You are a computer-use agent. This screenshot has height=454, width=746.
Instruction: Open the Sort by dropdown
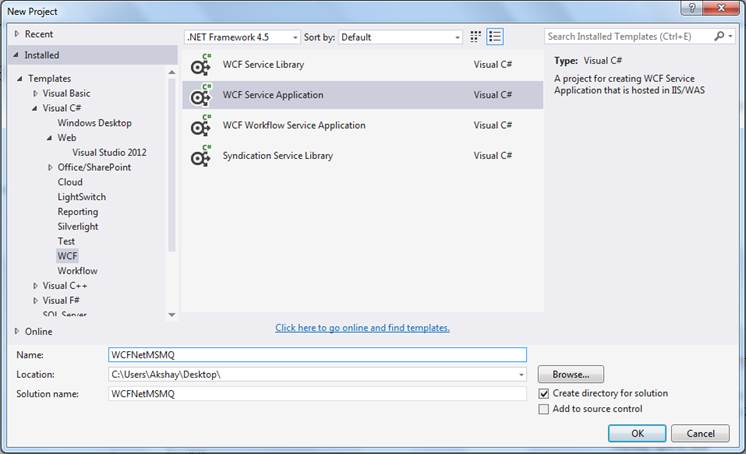click(x=400, y=37)
